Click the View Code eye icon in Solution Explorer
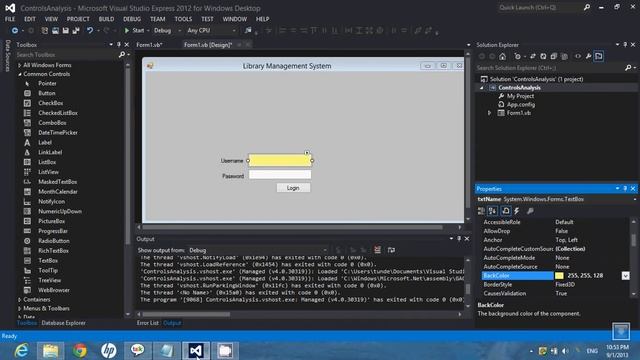This screenshot has width=640, height=360. [578, 56]
